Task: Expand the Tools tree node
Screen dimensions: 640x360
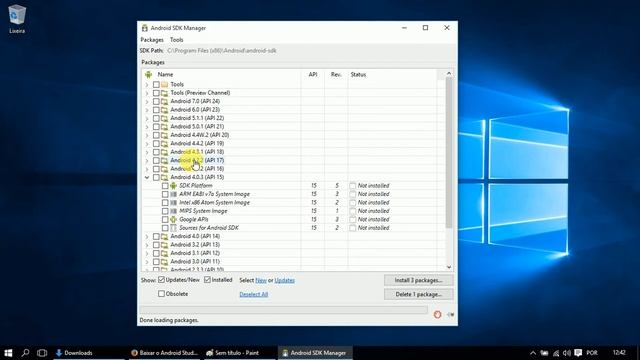Action: 147,84
